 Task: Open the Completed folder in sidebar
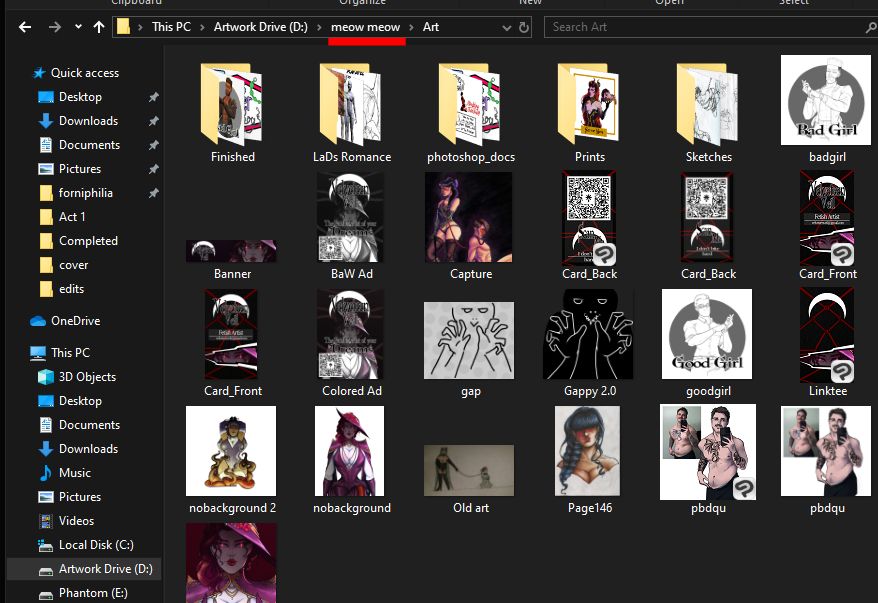[88, 241]
